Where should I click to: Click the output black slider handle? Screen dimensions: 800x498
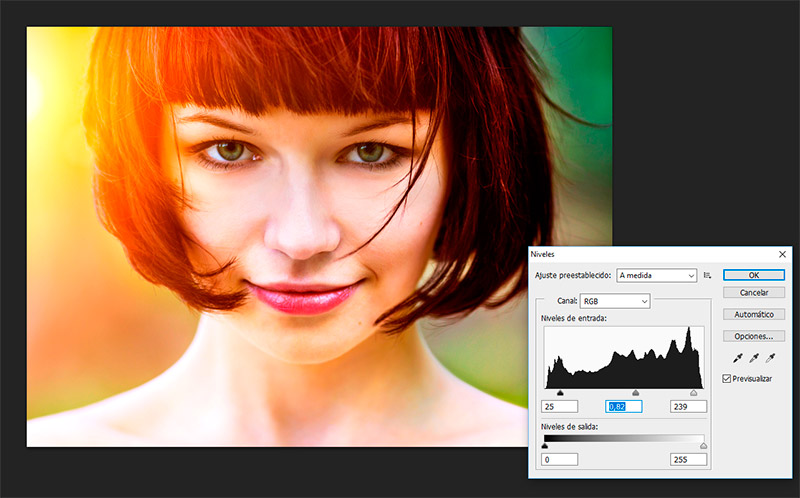pyautogui.click(x=545, y=446)
